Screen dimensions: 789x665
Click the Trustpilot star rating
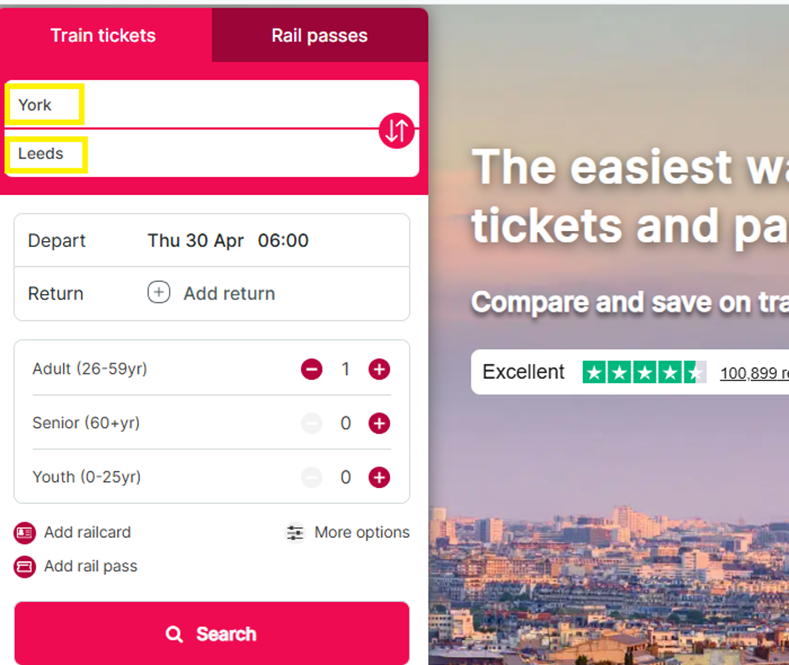tap(644, 373)
